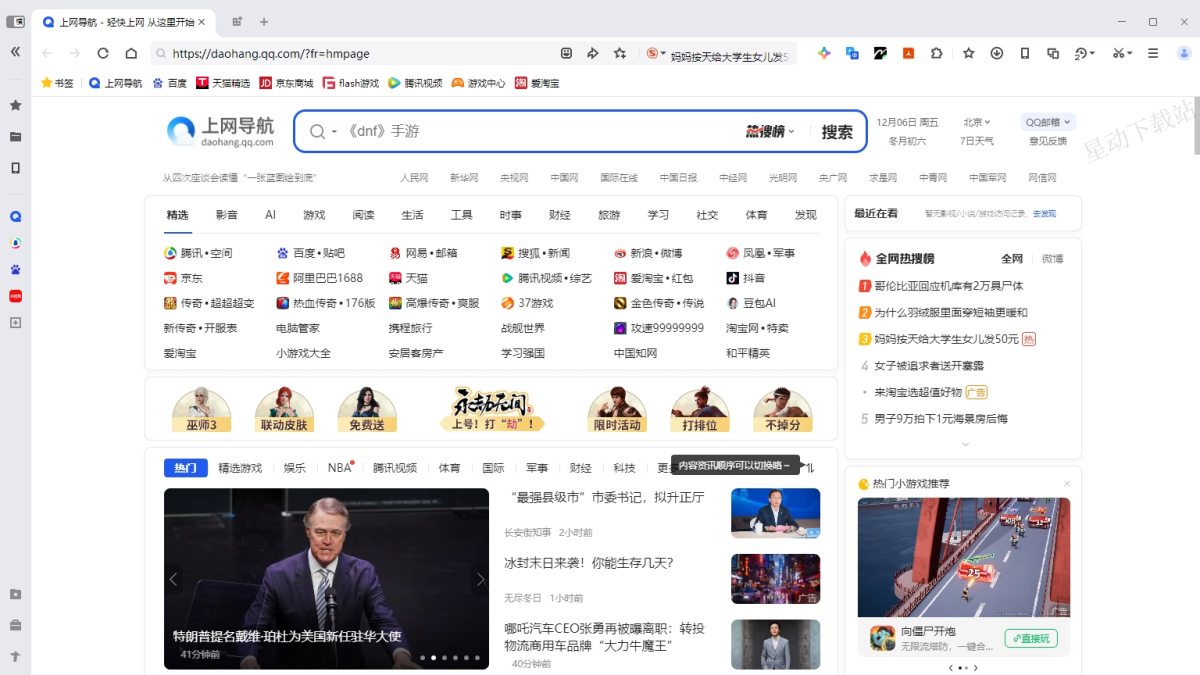Bookmark this page with the star-plus icon

620,53
